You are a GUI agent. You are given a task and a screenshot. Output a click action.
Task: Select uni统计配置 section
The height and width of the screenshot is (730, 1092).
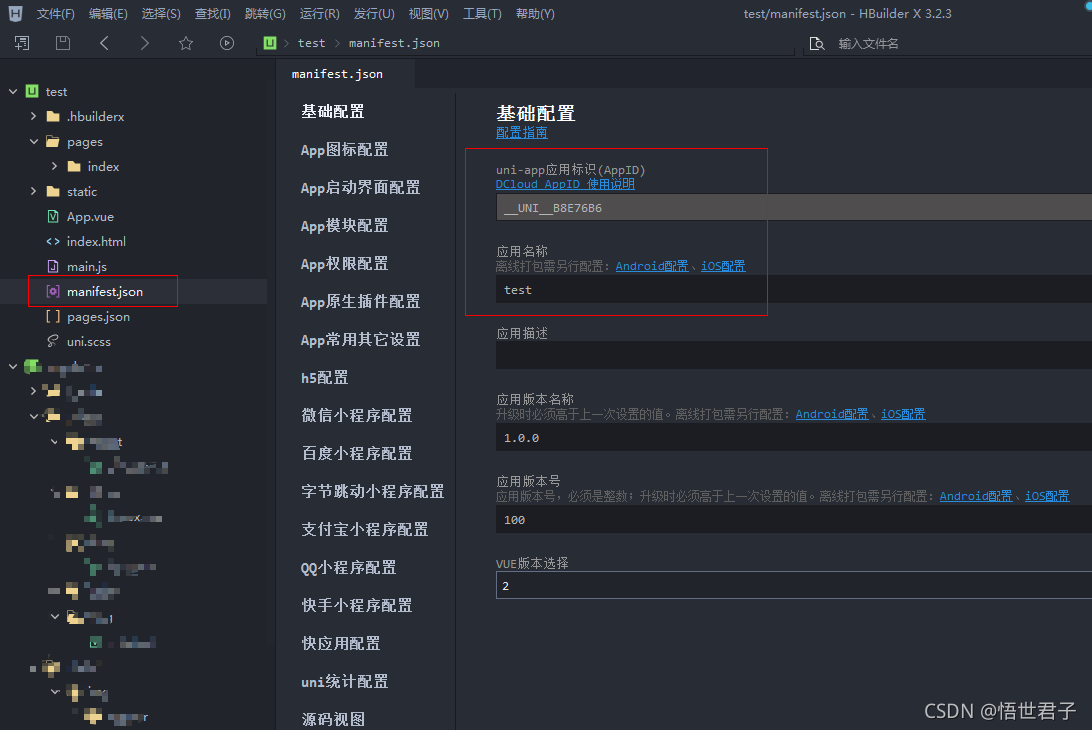(x=344, y=681)
